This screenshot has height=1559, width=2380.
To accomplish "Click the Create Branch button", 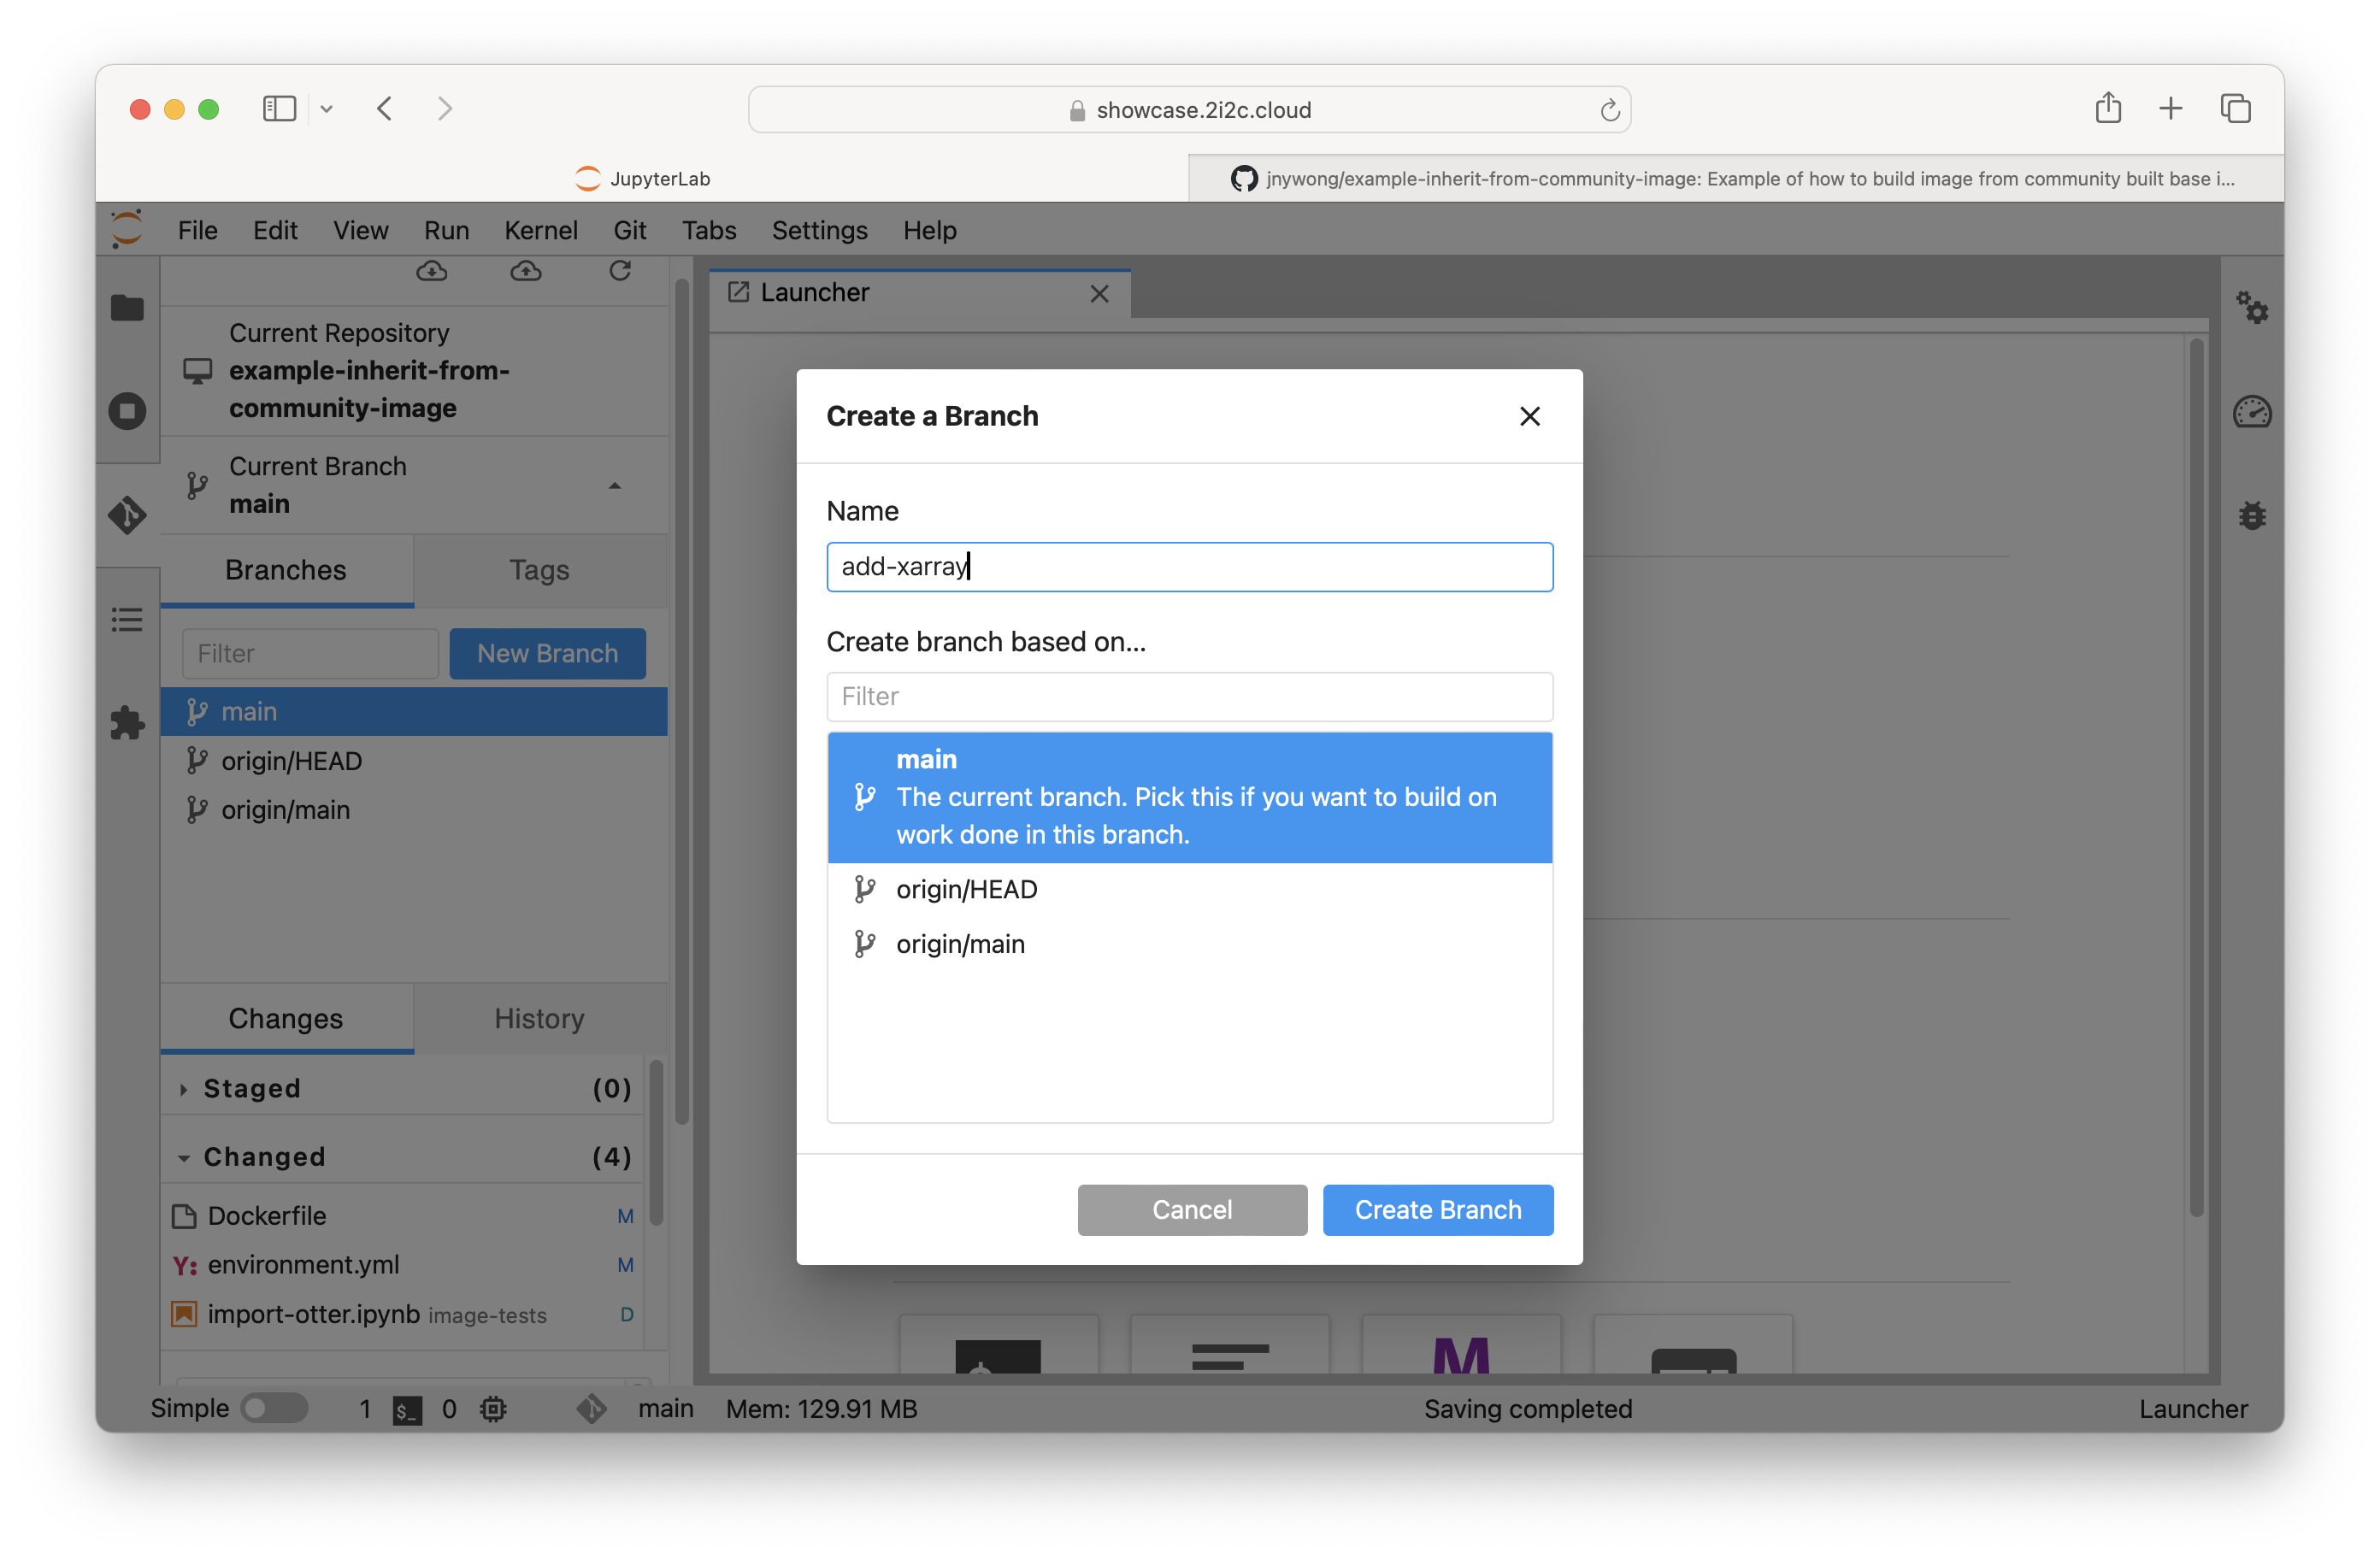I will pos(1437,1210).
